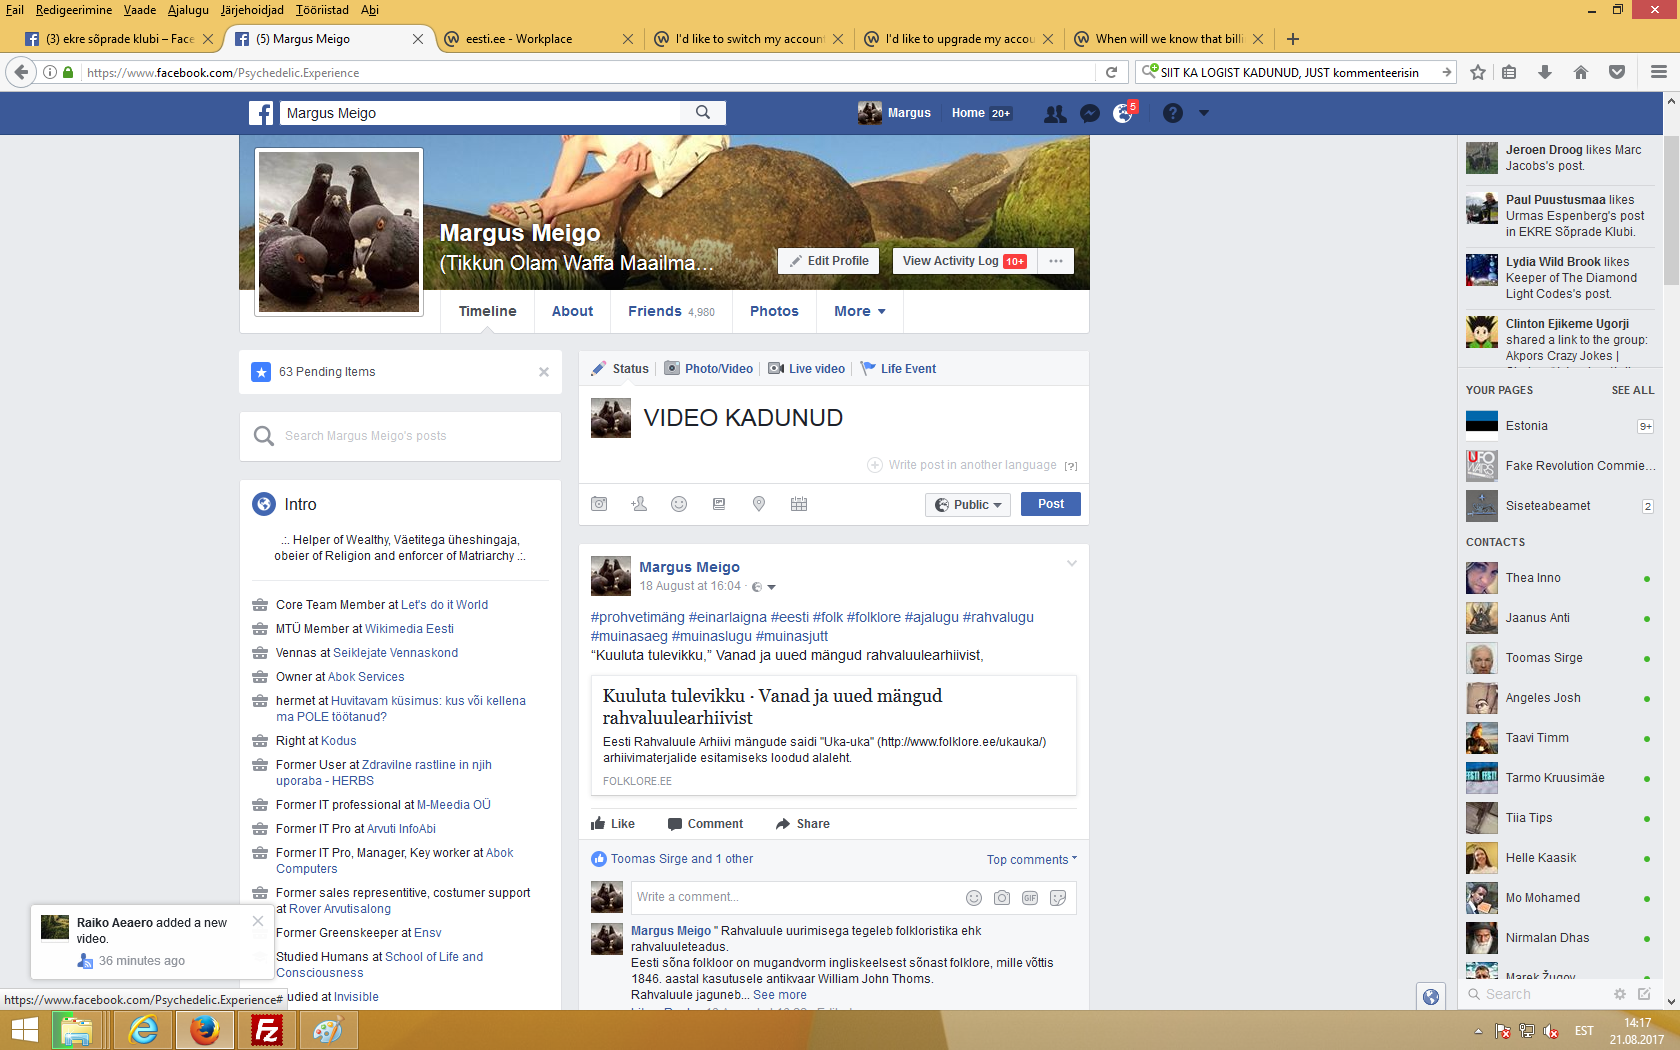The height and width of the screenshot is (1050, 1680).
Task: Click the Search Margus Meigo's posts field
Action: tap(400, 436)
